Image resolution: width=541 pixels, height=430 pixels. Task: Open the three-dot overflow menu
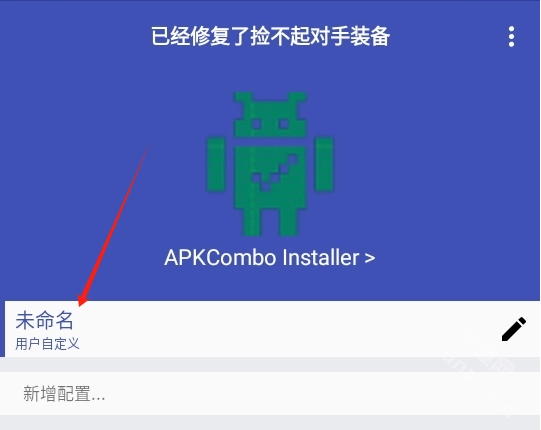click(x=511, y=37)
